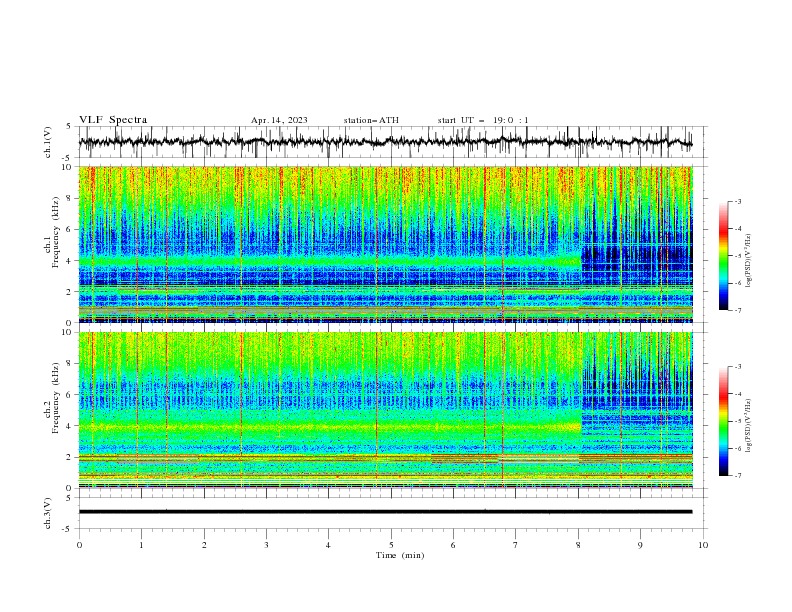Click the ch.3 flat black trace

pos(385,512)
